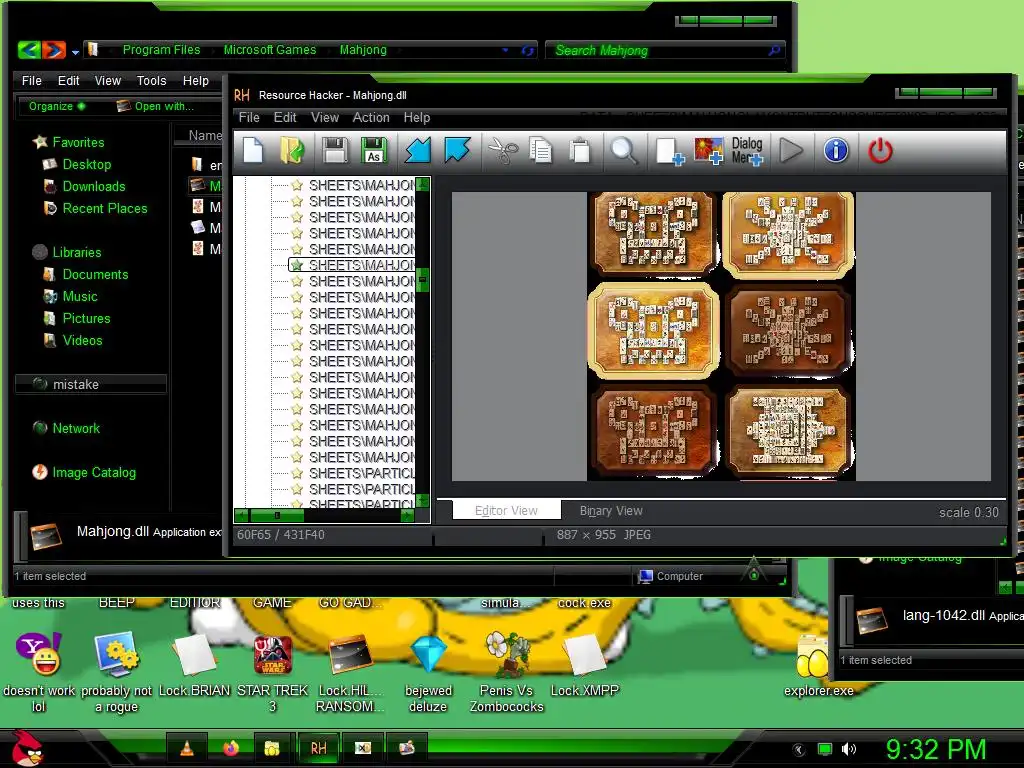Open the Action menu in Resource Hacker
The width and height of the screenshot is (1024, 768).
coord(371,118)
